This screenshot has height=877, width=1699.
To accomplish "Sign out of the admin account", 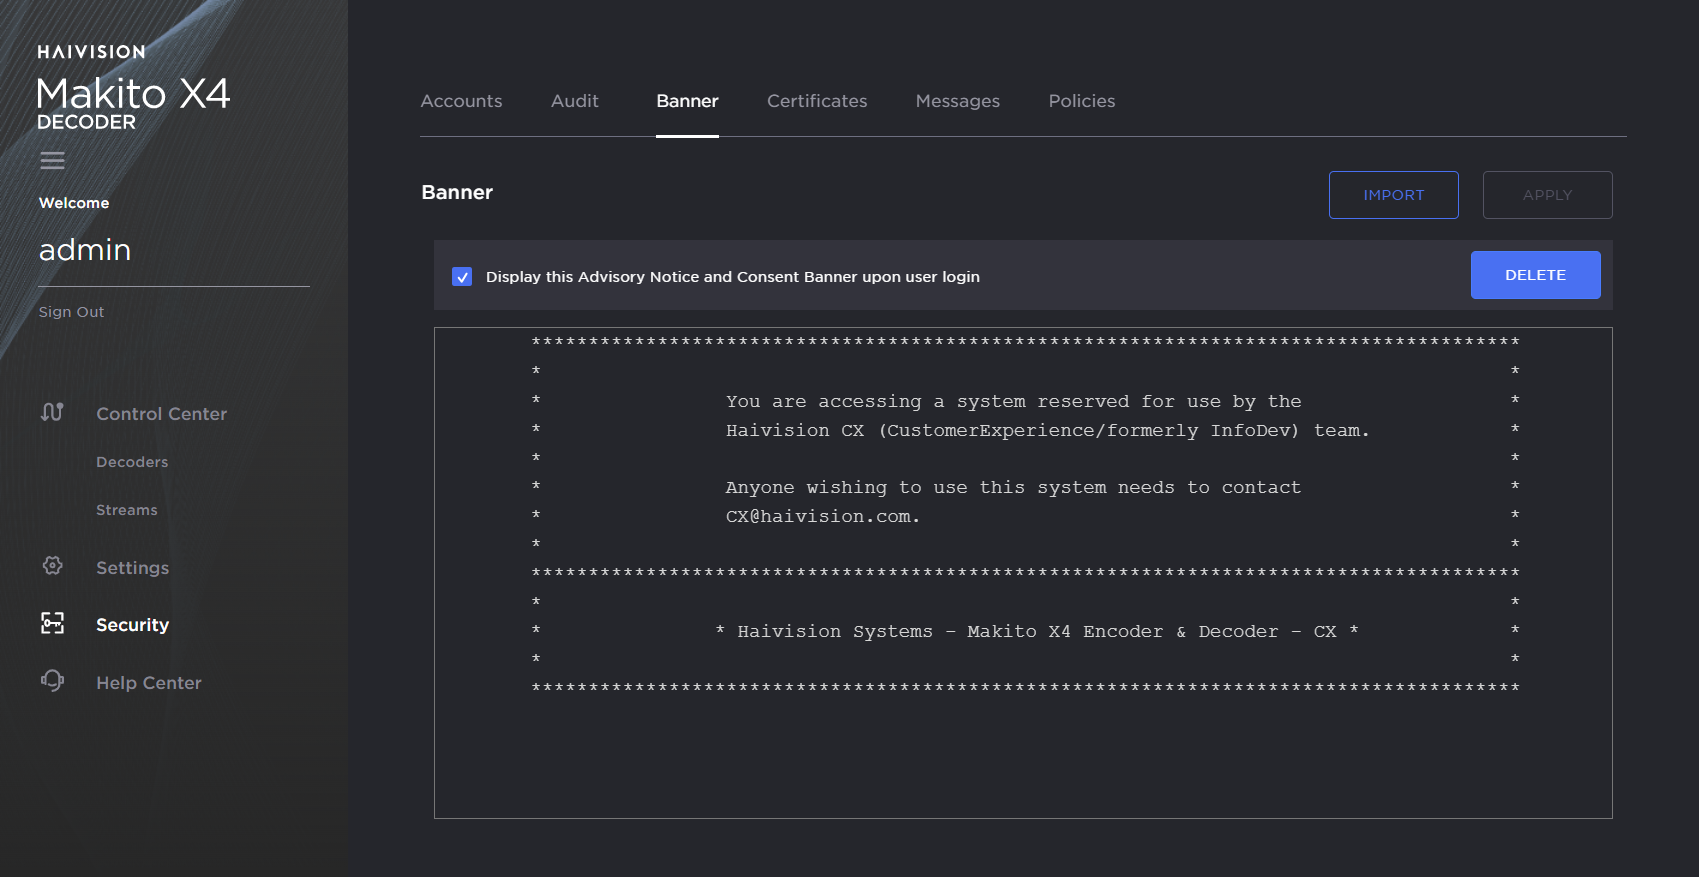I will [x=71, y=312].
